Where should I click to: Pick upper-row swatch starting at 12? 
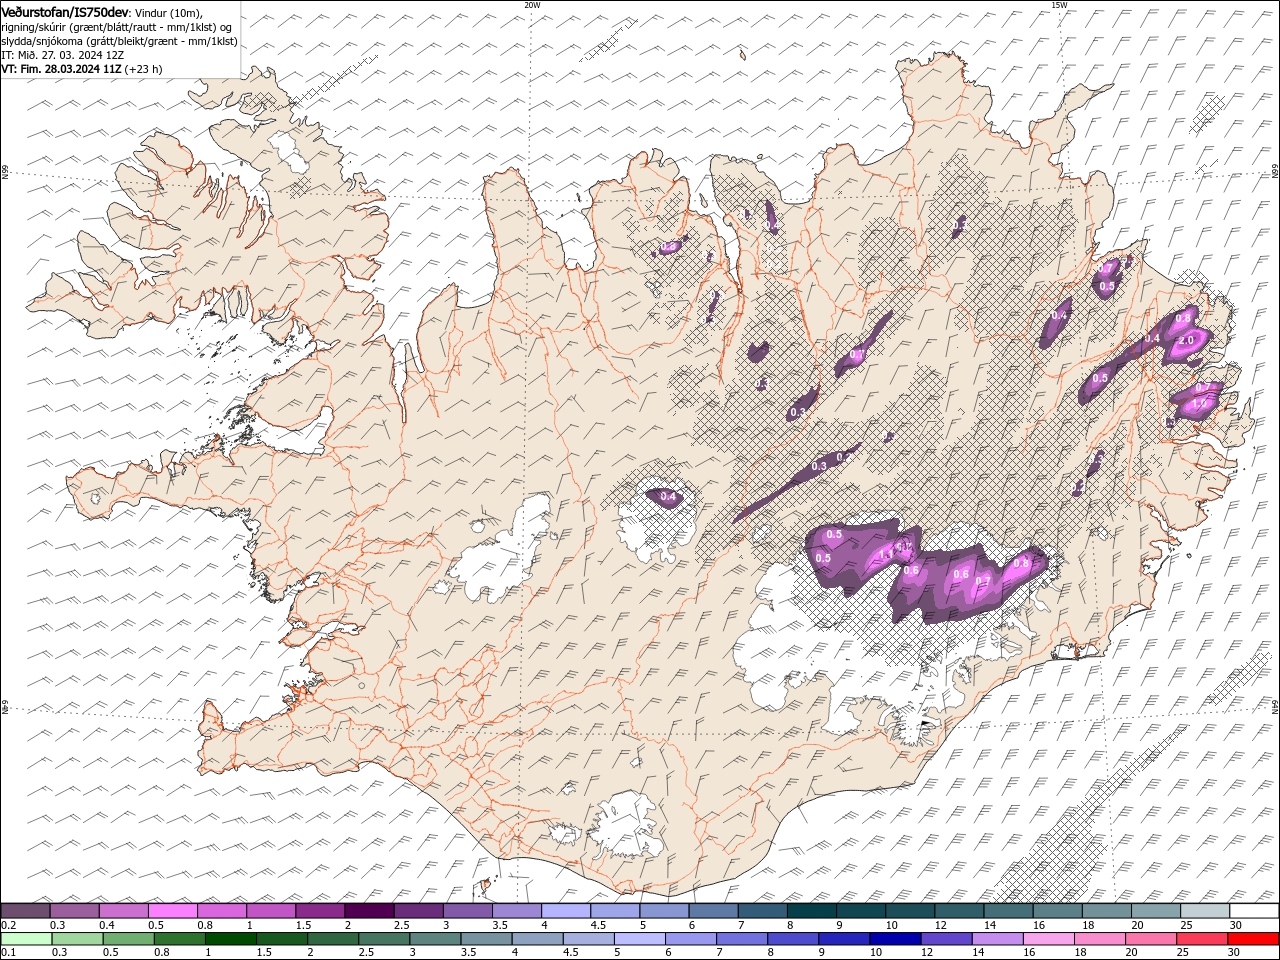959,911
